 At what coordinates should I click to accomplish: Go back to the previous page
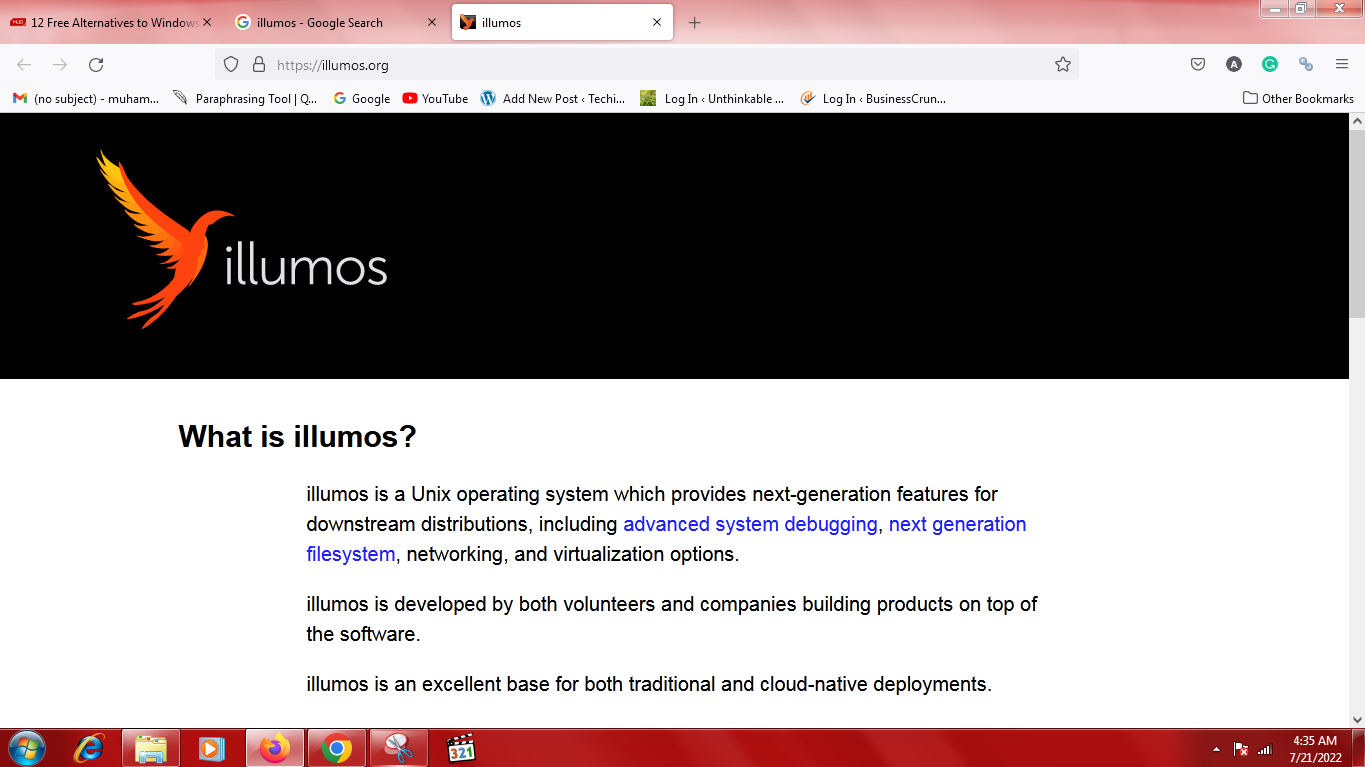24,65
